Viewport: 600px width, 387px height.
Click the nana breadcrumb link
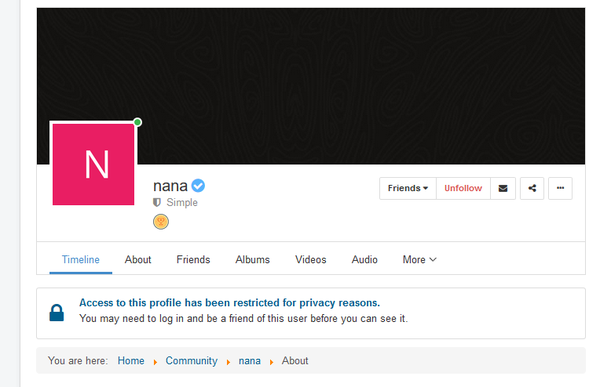249,361
